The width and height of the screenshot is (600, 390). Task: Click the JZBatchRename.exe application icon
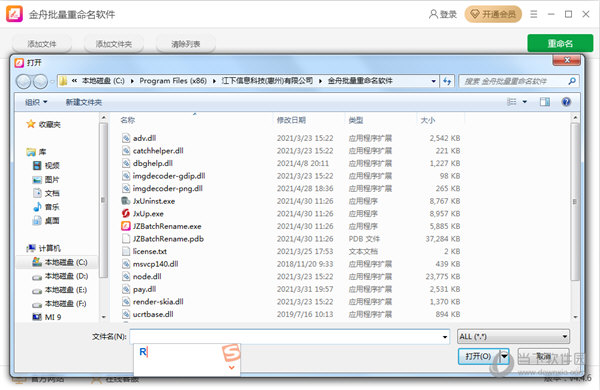(126, 226)
